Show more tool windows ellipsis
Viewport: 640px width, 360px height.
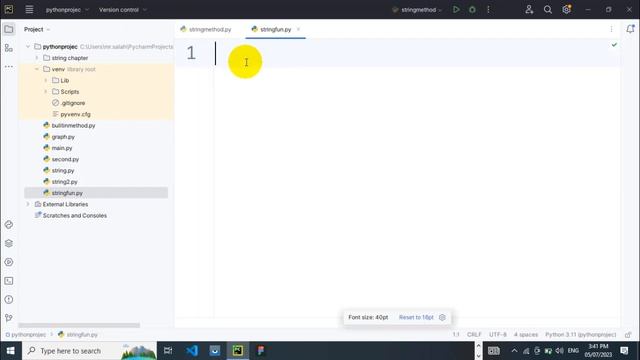pyautogui.click(x=9, y=66)
